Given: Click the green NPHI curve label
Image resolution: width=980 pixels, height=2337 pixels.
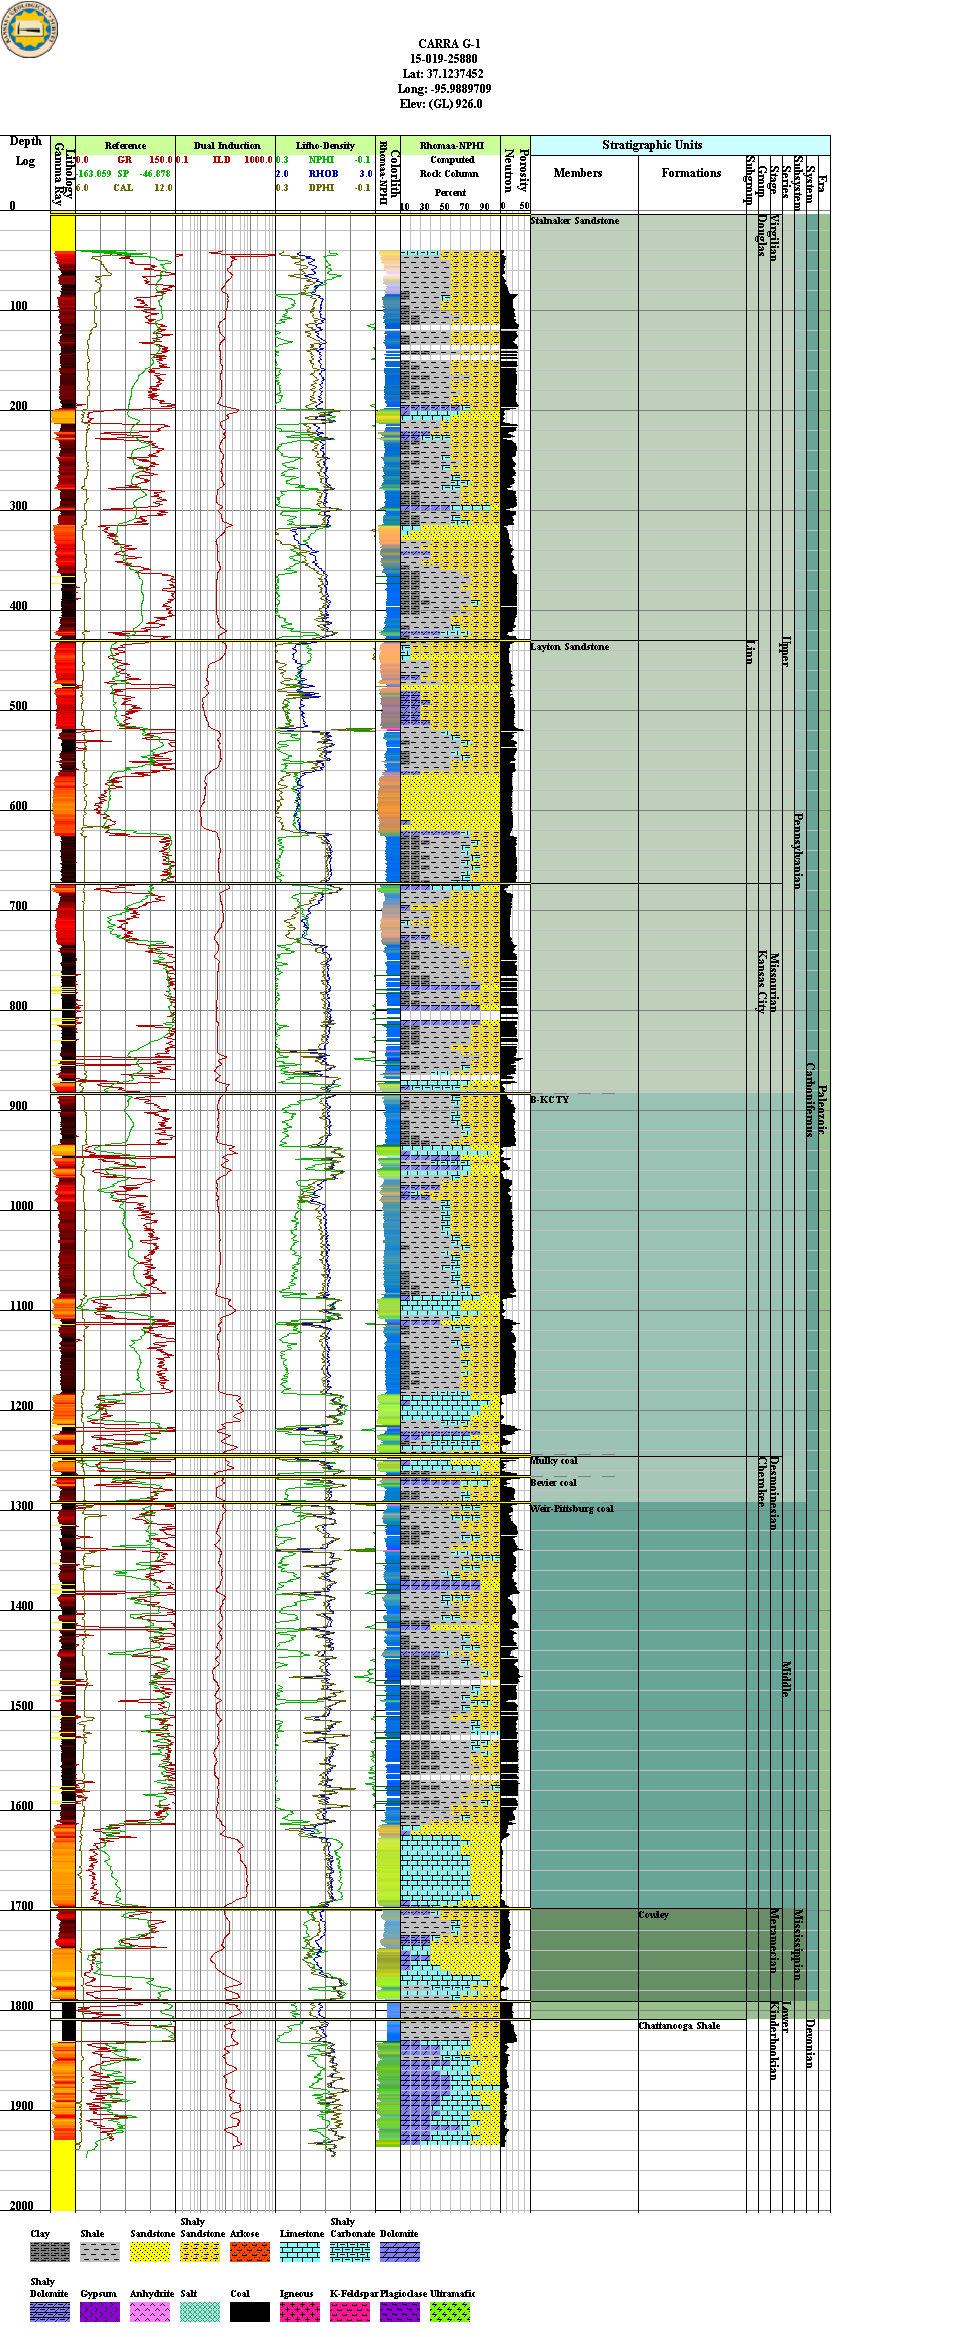Looking at the screenshot, I should 321,159.
